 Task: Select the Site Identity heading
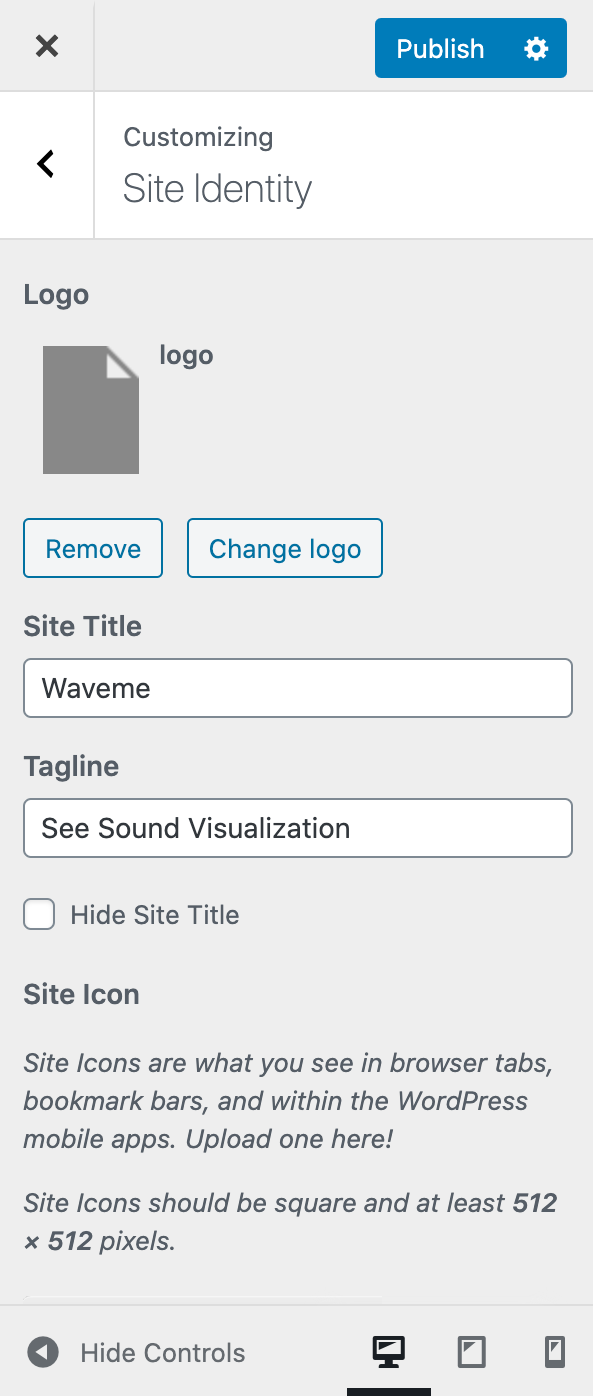(x=217, y=188)
